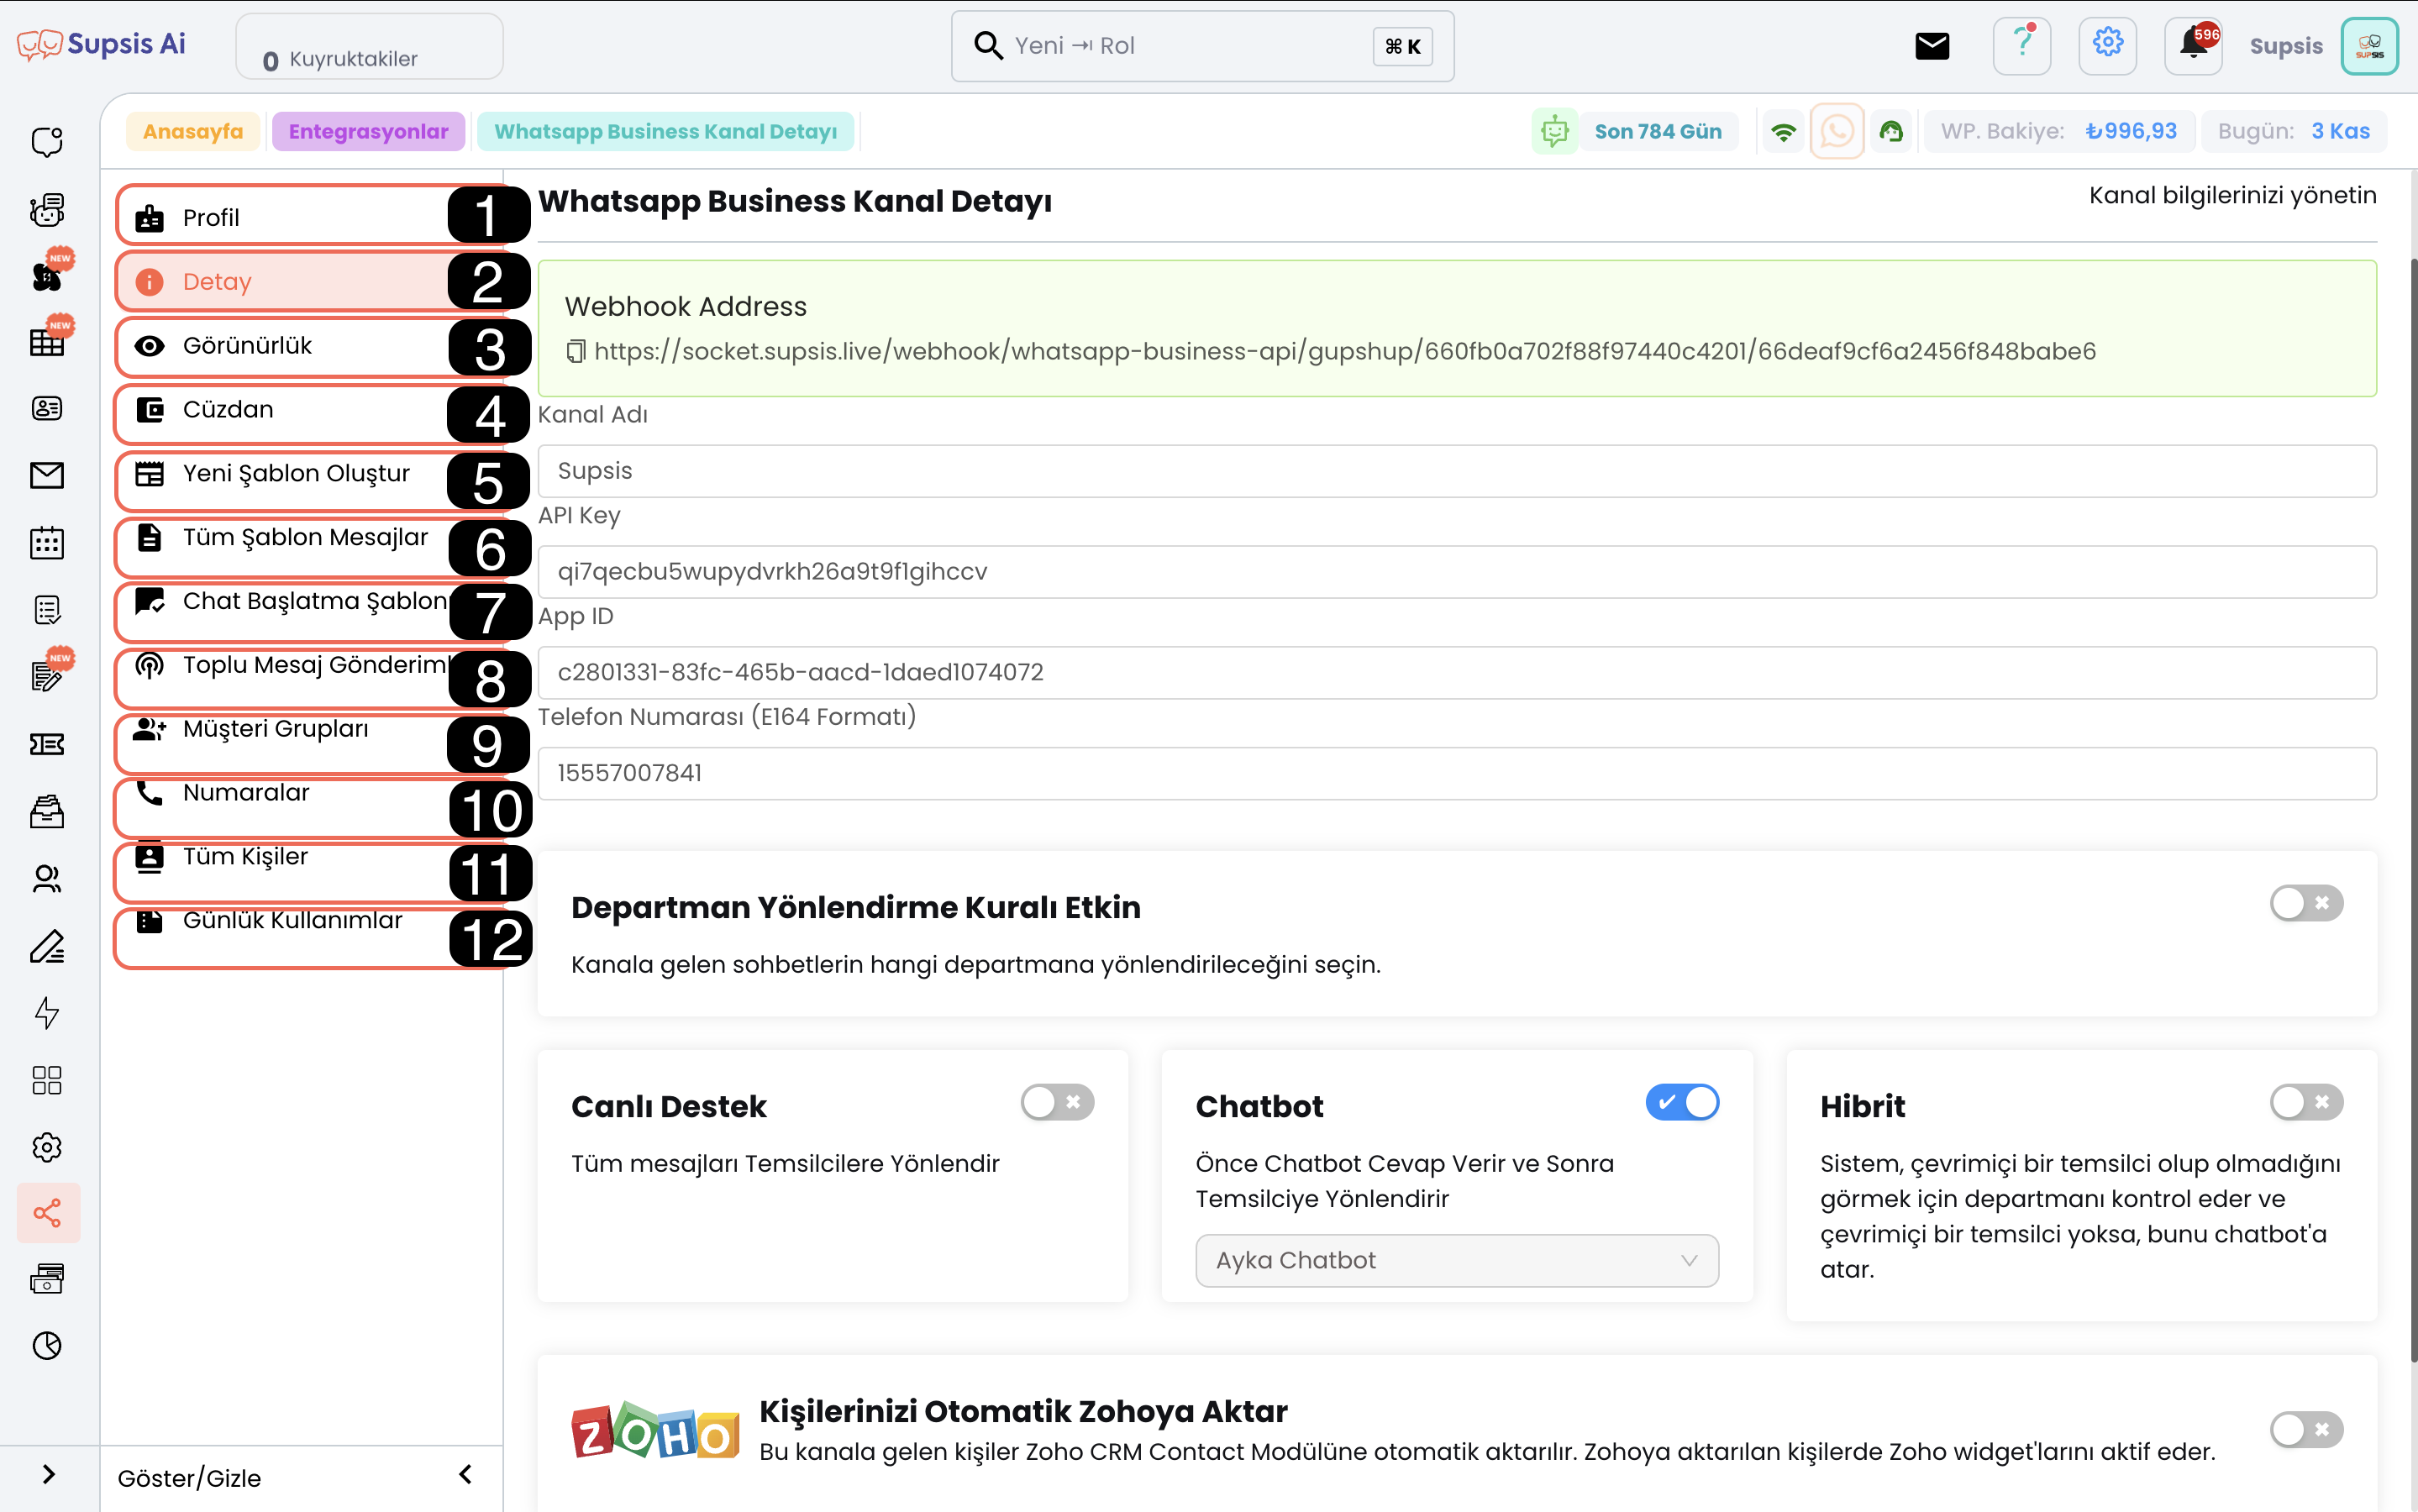Click the green wifi connection icon

(1783, 132)
